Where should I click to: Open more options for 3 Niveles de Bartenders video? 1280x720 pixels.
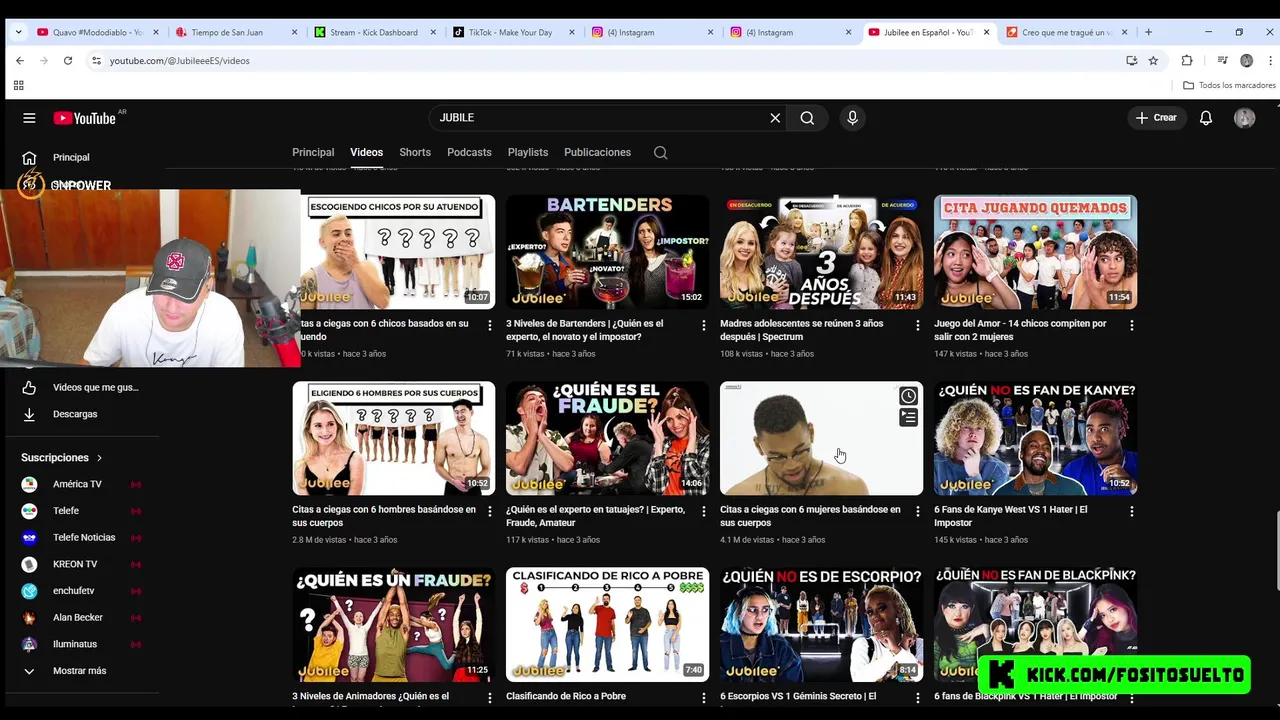(x=703, y=325)
